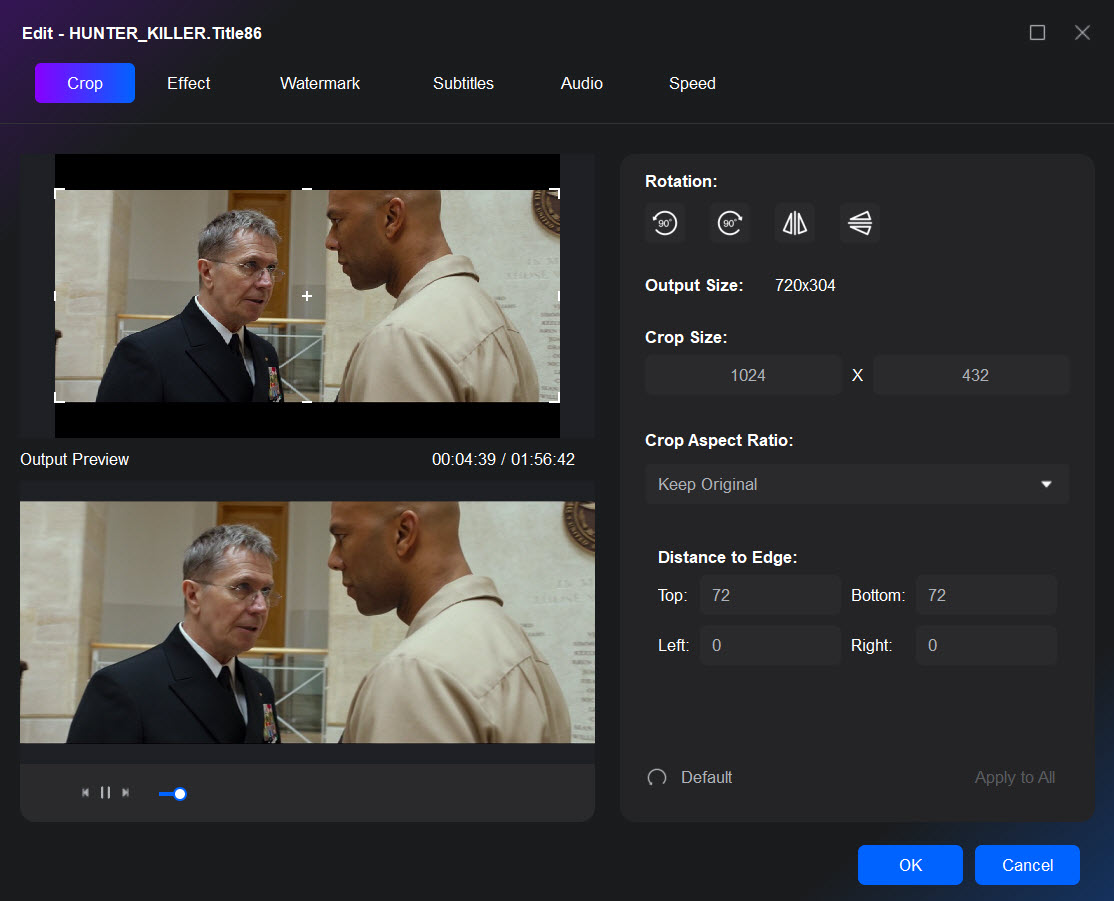Open the Watermark tab
Image resolution: width=1114 pixels, height=901 pixels.
[320, 83]
